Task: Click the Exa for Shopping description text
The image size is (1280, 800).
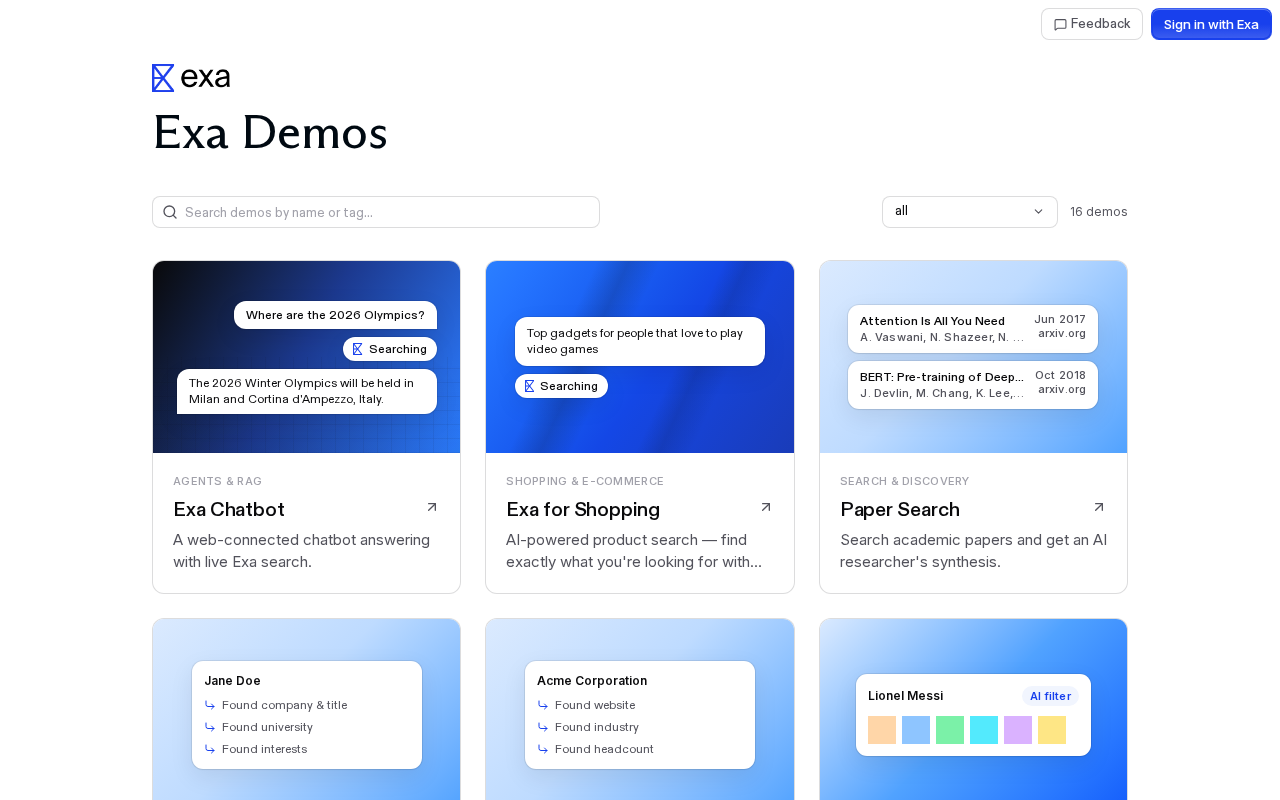Action: tap(634, 551)
